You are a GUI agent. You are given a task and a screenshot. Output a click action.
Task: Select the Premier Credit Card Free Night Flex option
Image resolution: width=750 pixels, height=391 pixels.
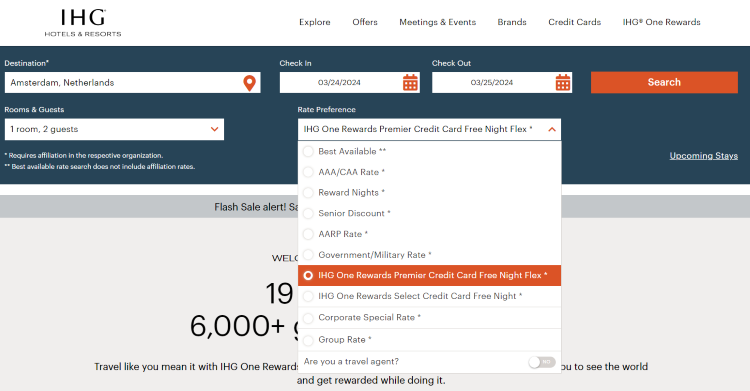[429, 275]
